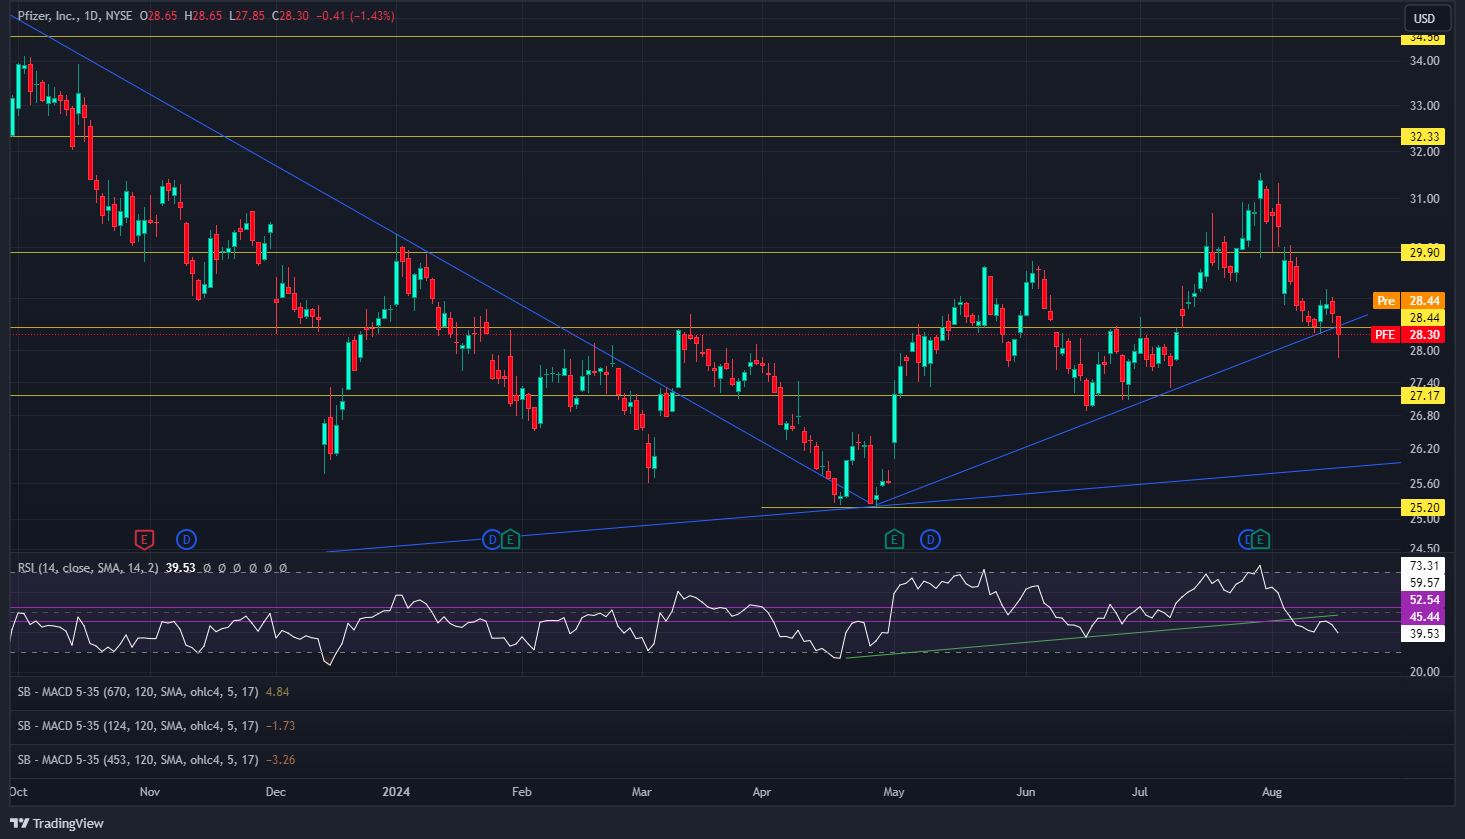Image resolution: width=1465 pixels, height=839 pixels.
Task: Click the change −0.41 (−1.43%) text
Action: [355, 16]
